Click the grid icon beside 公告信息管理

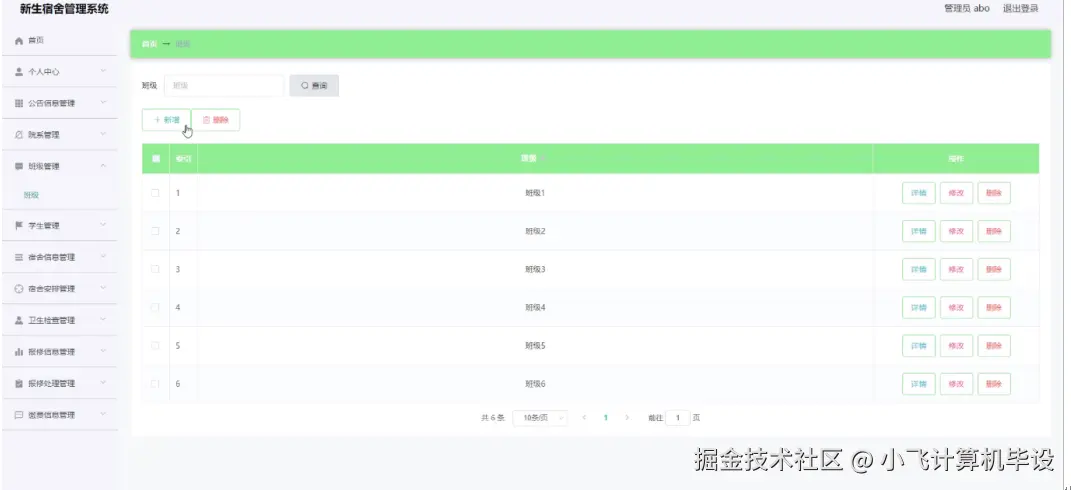(19, 103)
